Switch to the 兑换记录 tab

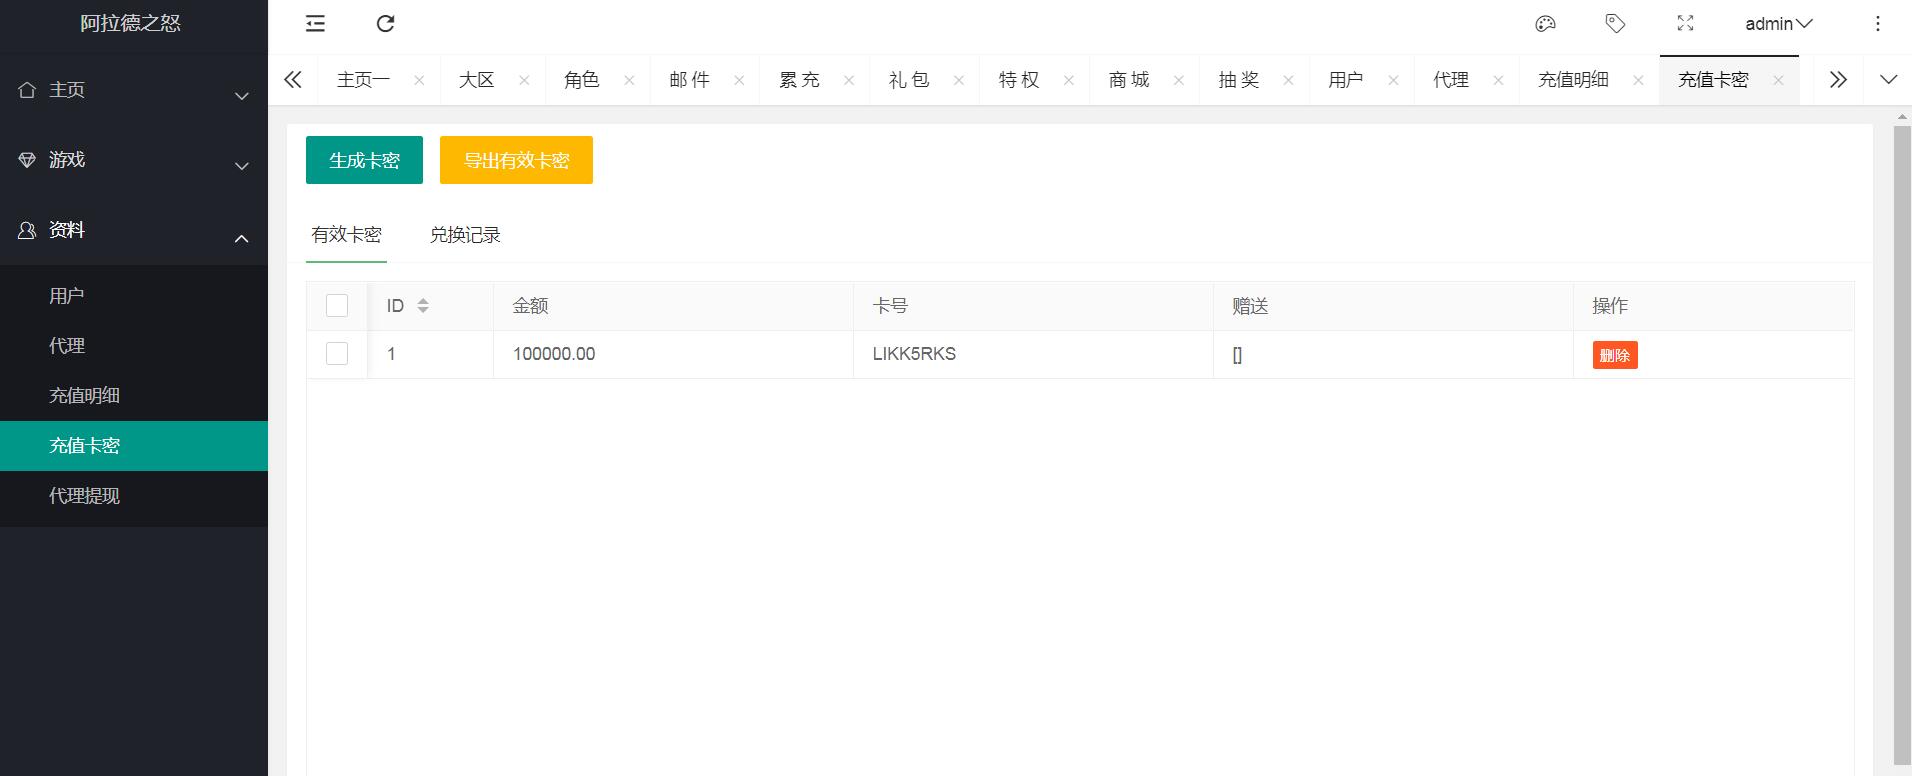click(465, 236)
